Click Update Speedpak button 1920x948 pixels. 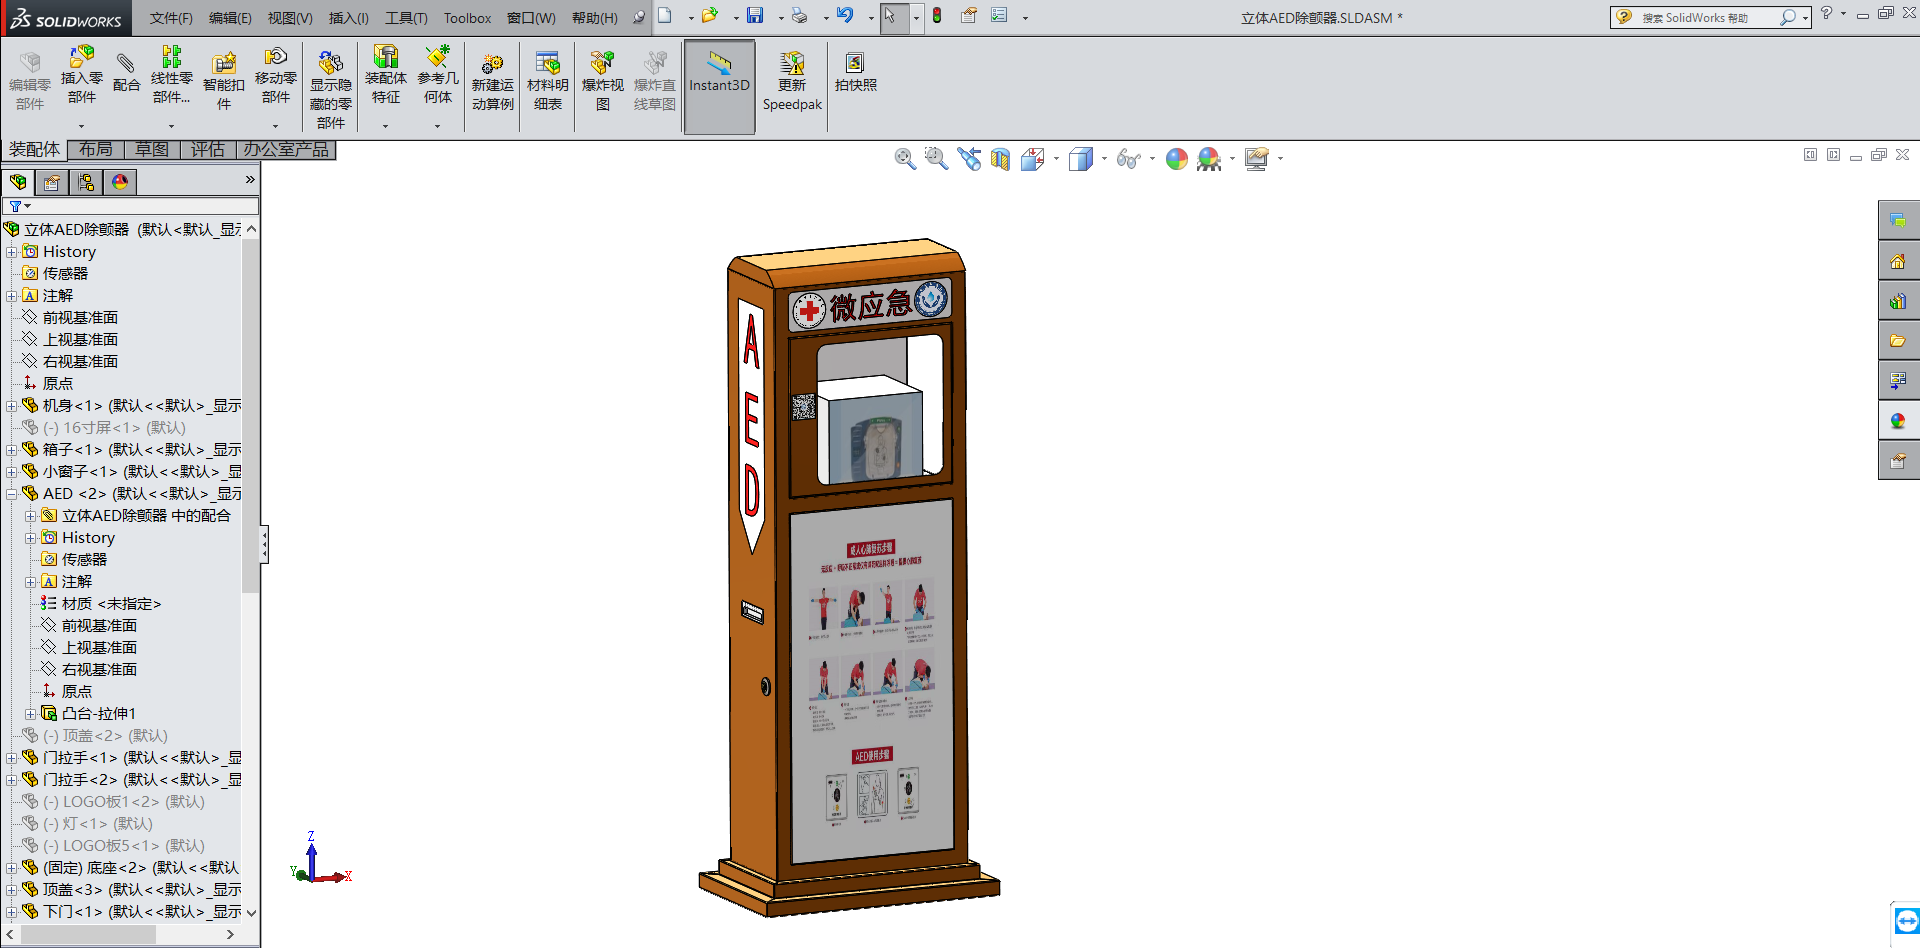click(792, 82)
